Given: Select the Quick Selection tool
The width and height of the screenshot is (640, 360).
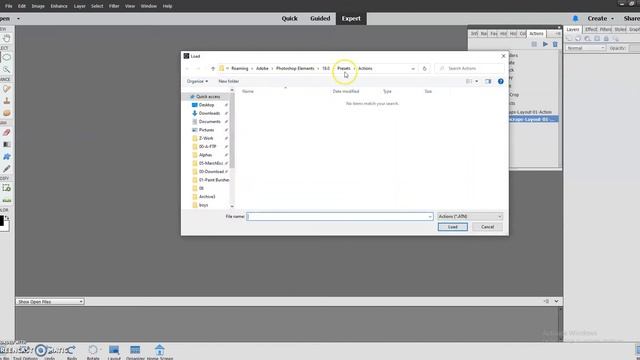Looking at the screenshot, I should [7, 70].
